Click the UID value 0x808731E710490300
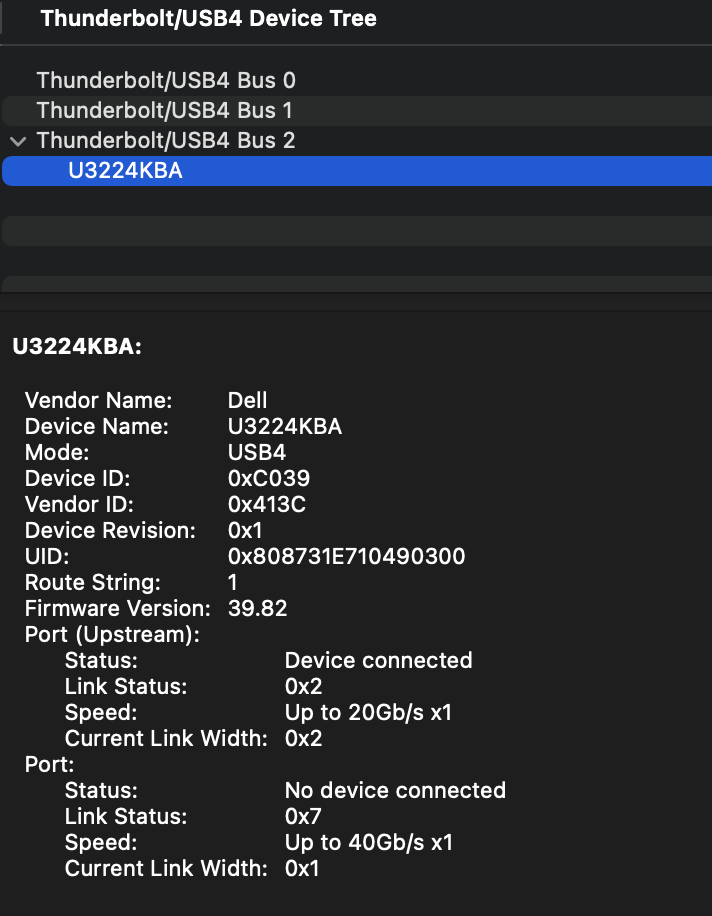 (x=346, y=556)
